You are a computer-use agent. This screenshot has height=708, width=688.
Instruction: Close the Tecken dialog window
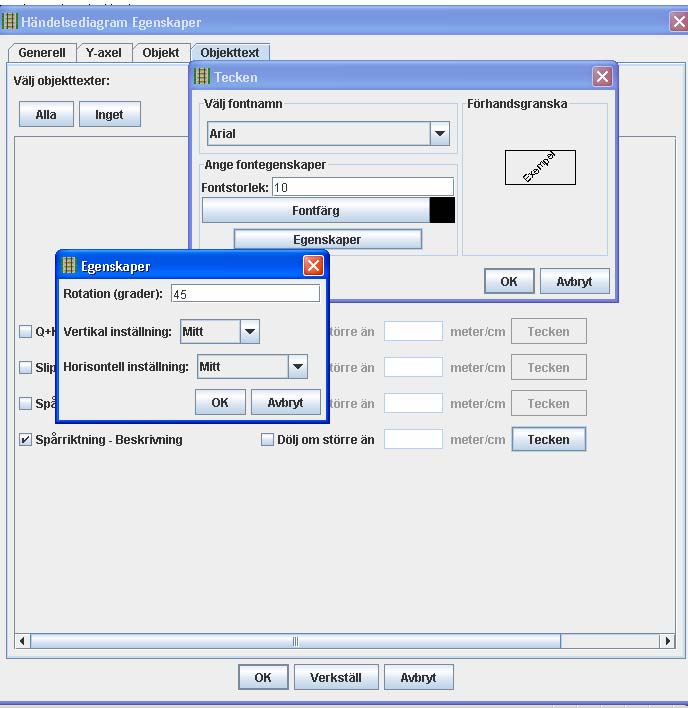coord(602,76)
